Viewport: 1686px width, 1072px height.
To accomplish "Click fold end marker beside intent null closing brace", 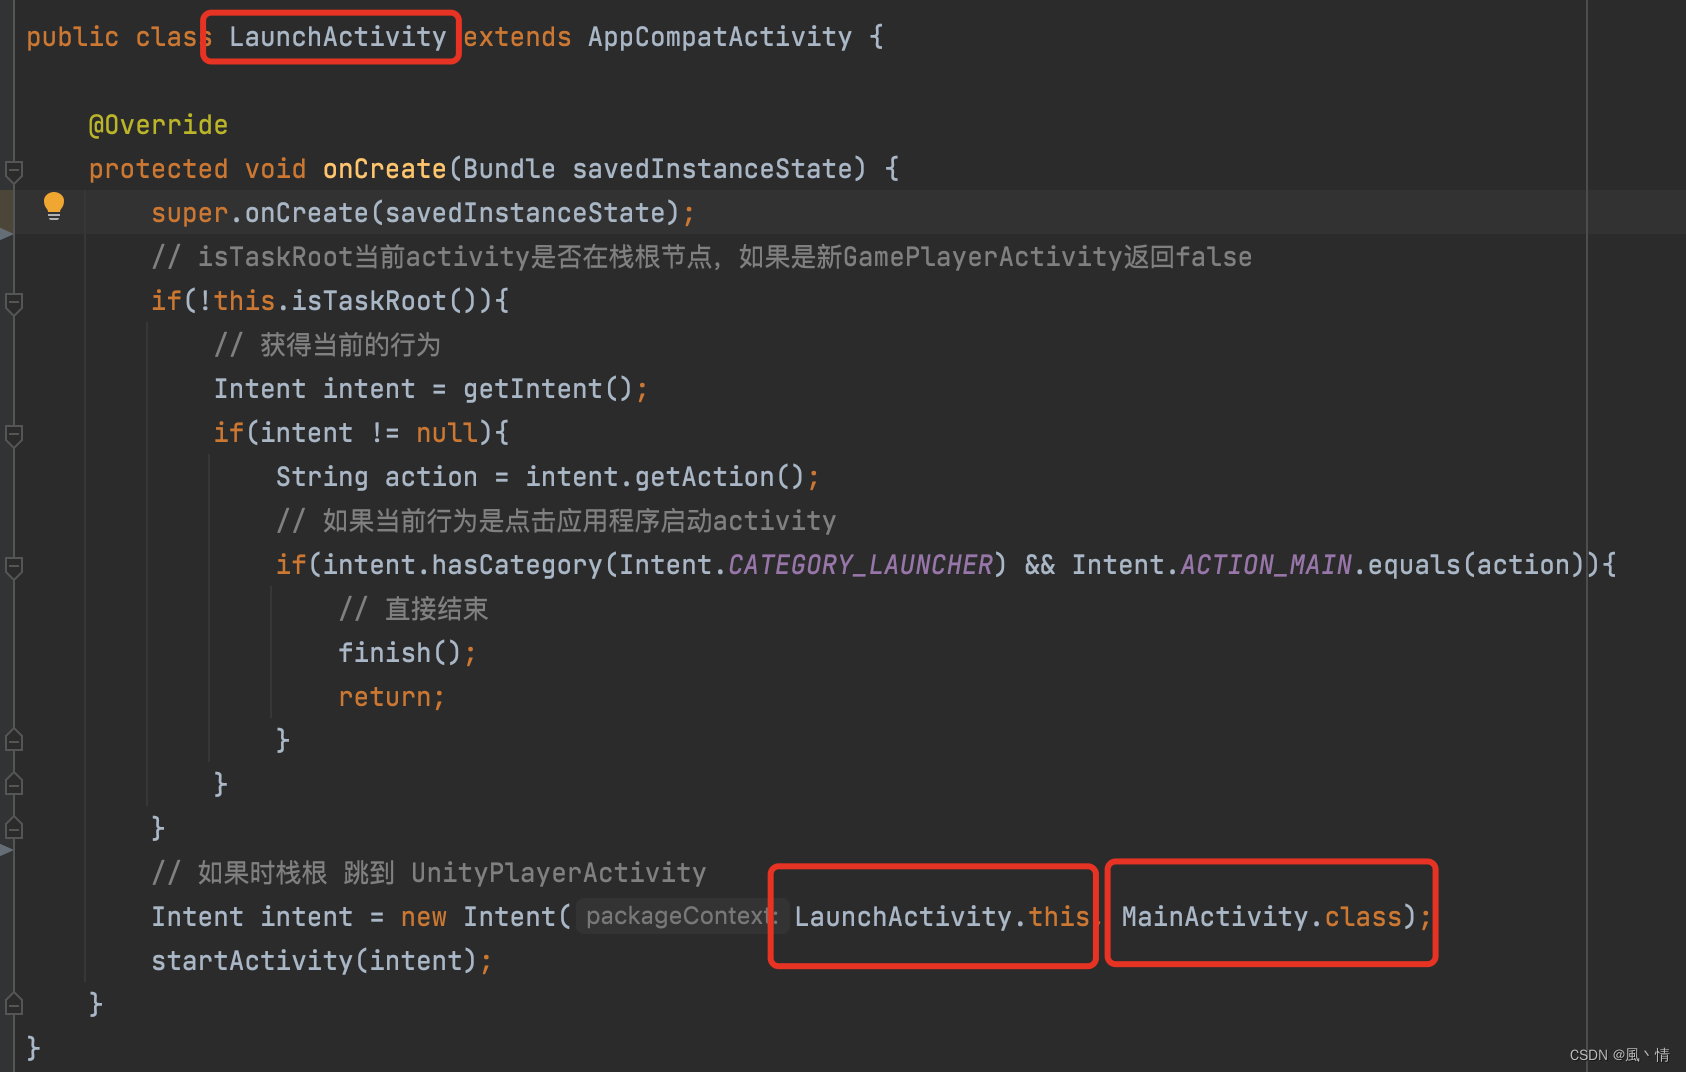I will (14, 785).
